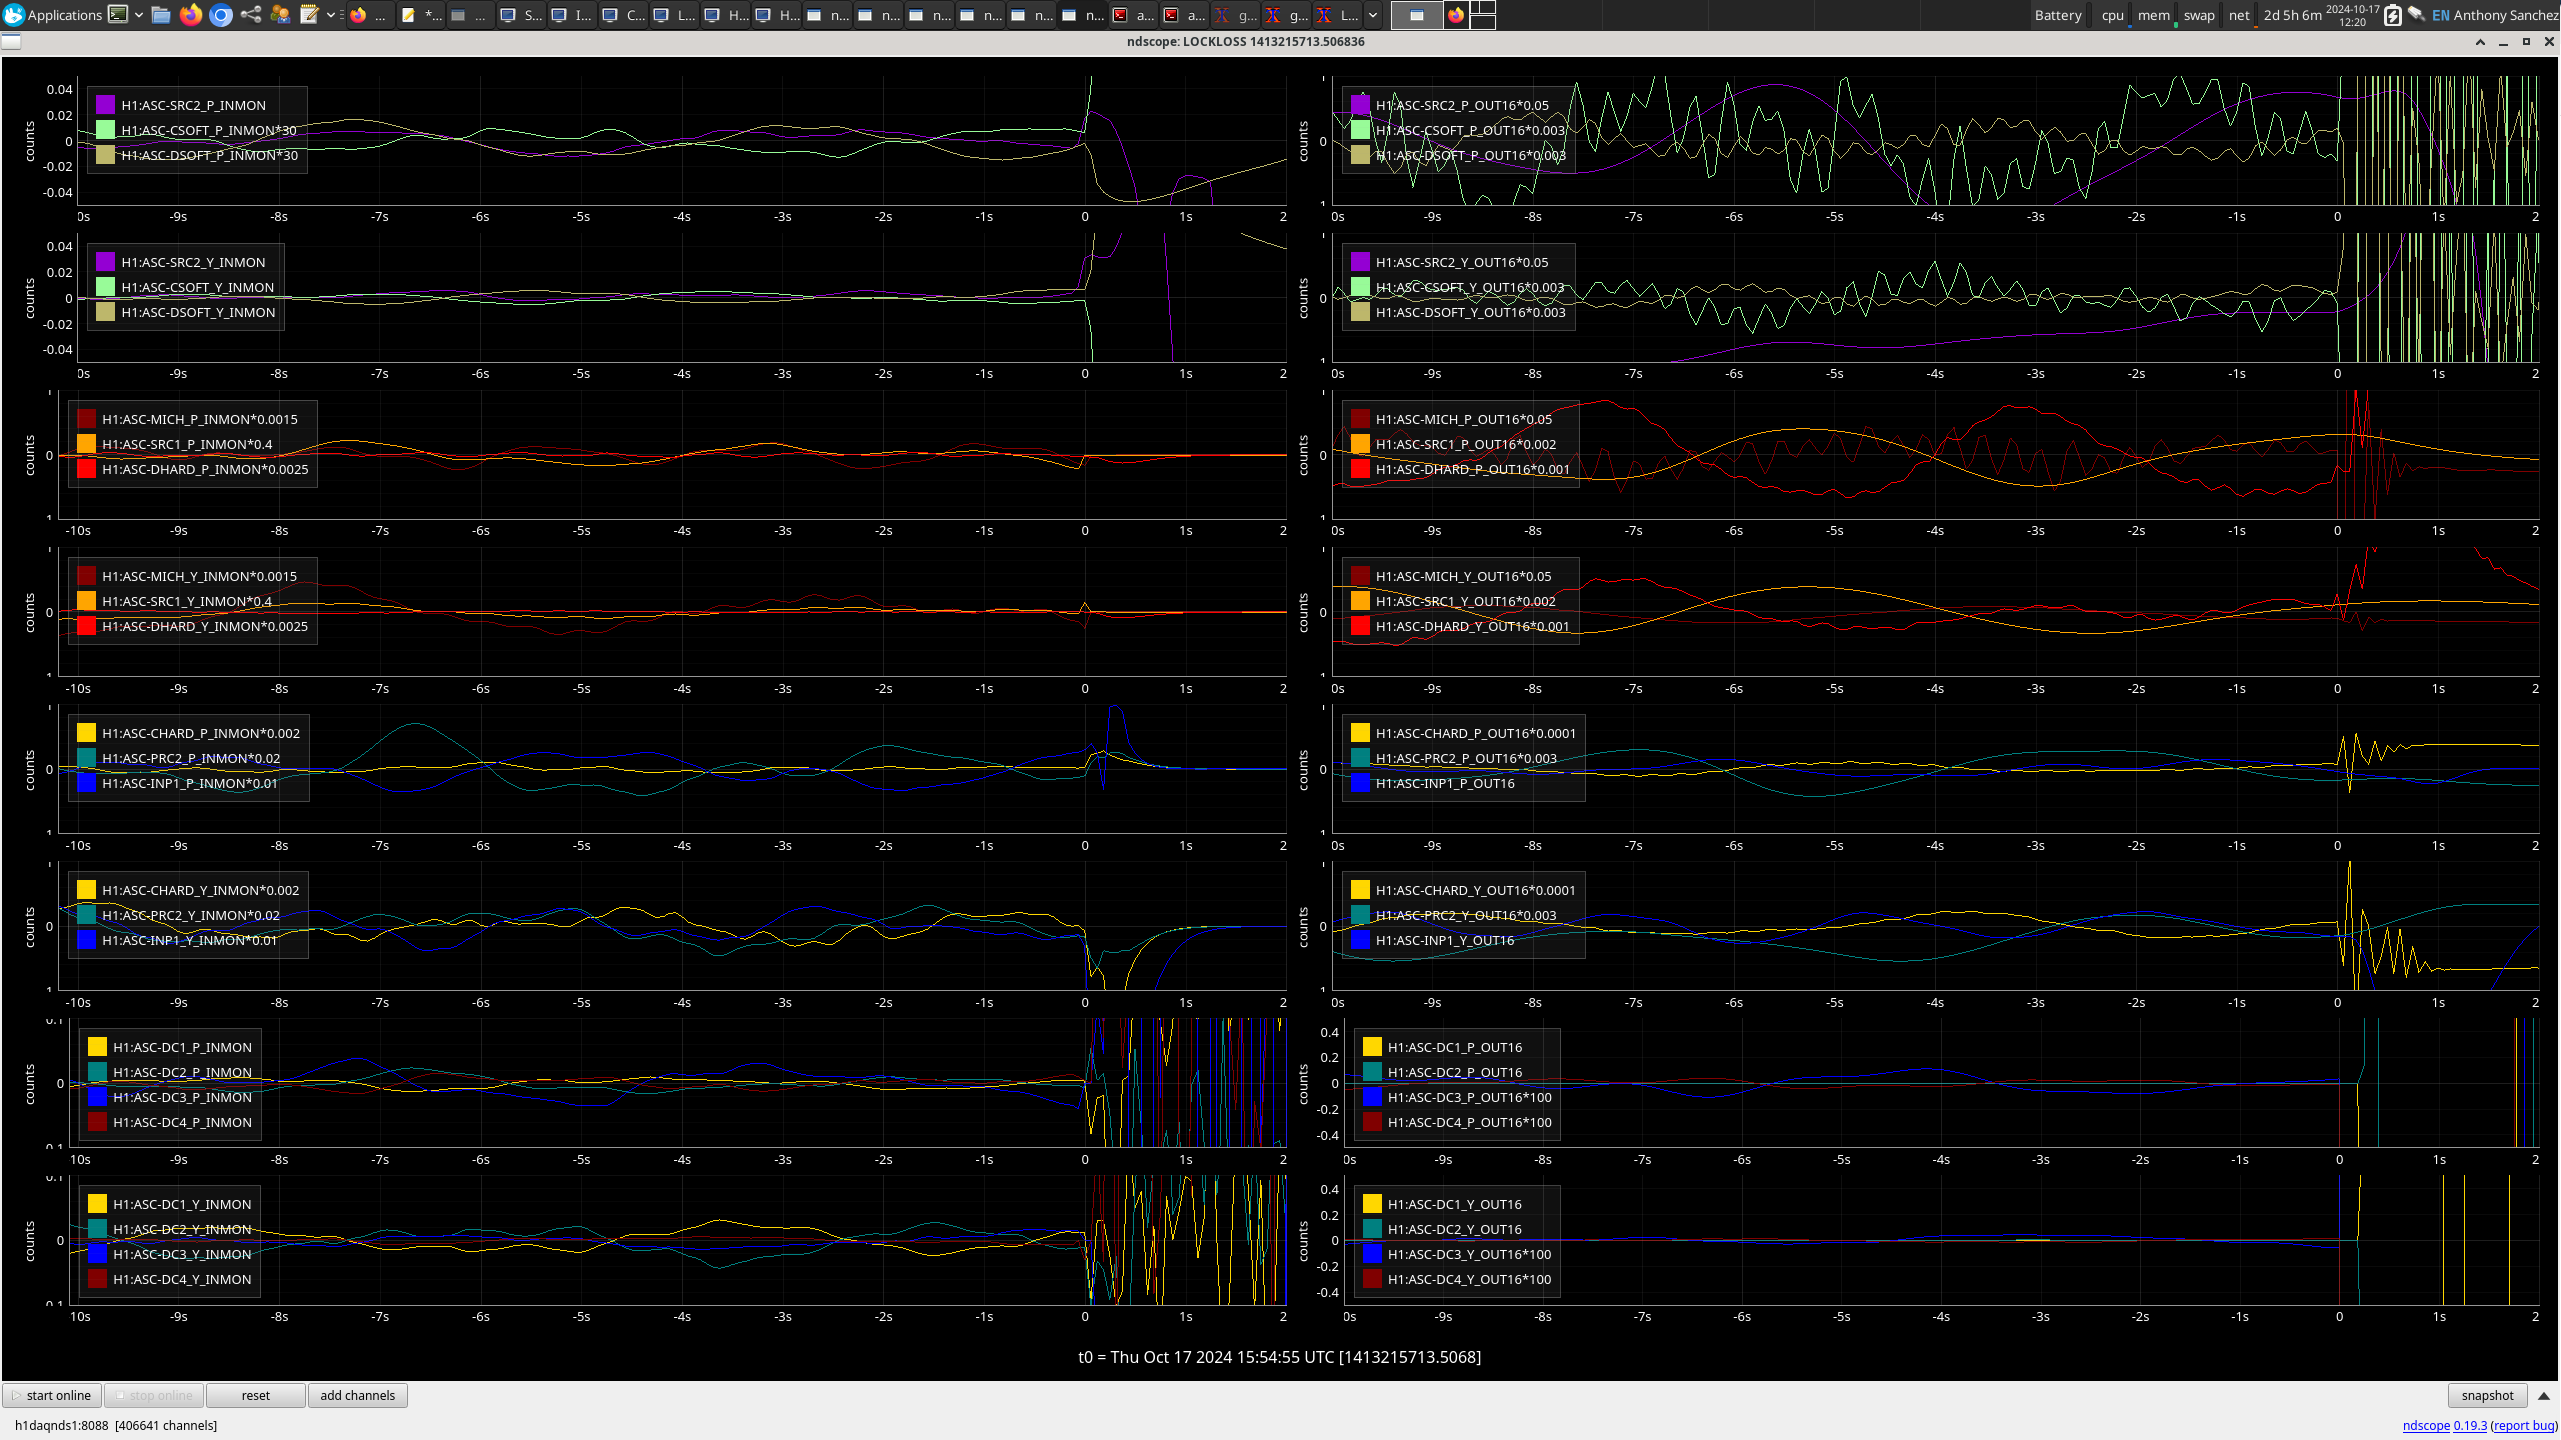Click the network share icon in panel
Viewport: 2561px width, 1440px height.
coord(251,15)
